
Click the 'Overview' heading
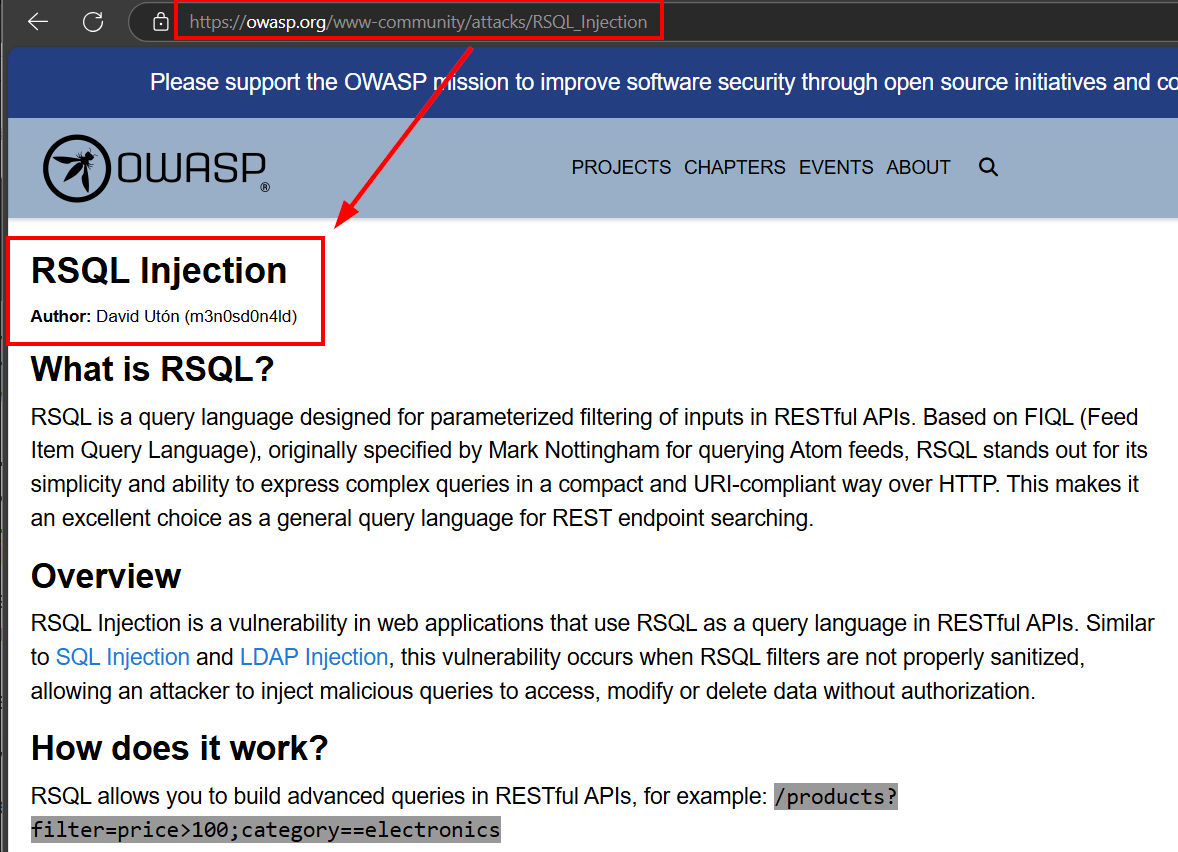[106, 576]
